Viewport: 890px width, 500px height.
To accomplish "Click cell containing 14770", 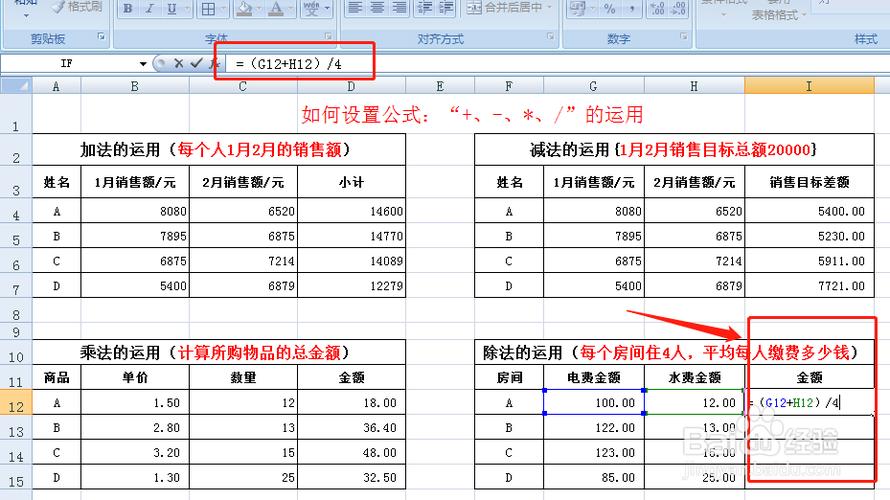I will coord(351,236).
